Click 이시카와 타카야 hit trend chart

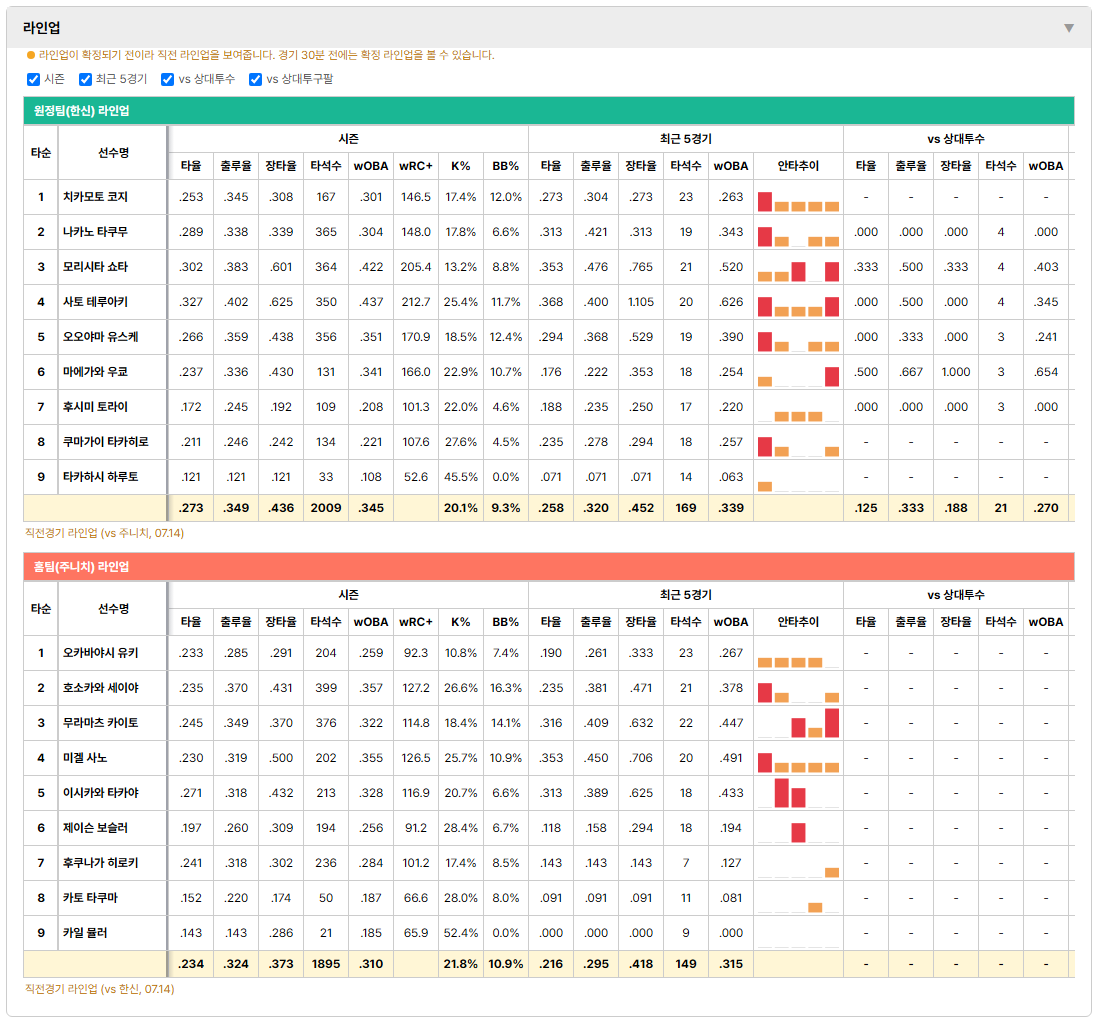(x=798, y=793)
